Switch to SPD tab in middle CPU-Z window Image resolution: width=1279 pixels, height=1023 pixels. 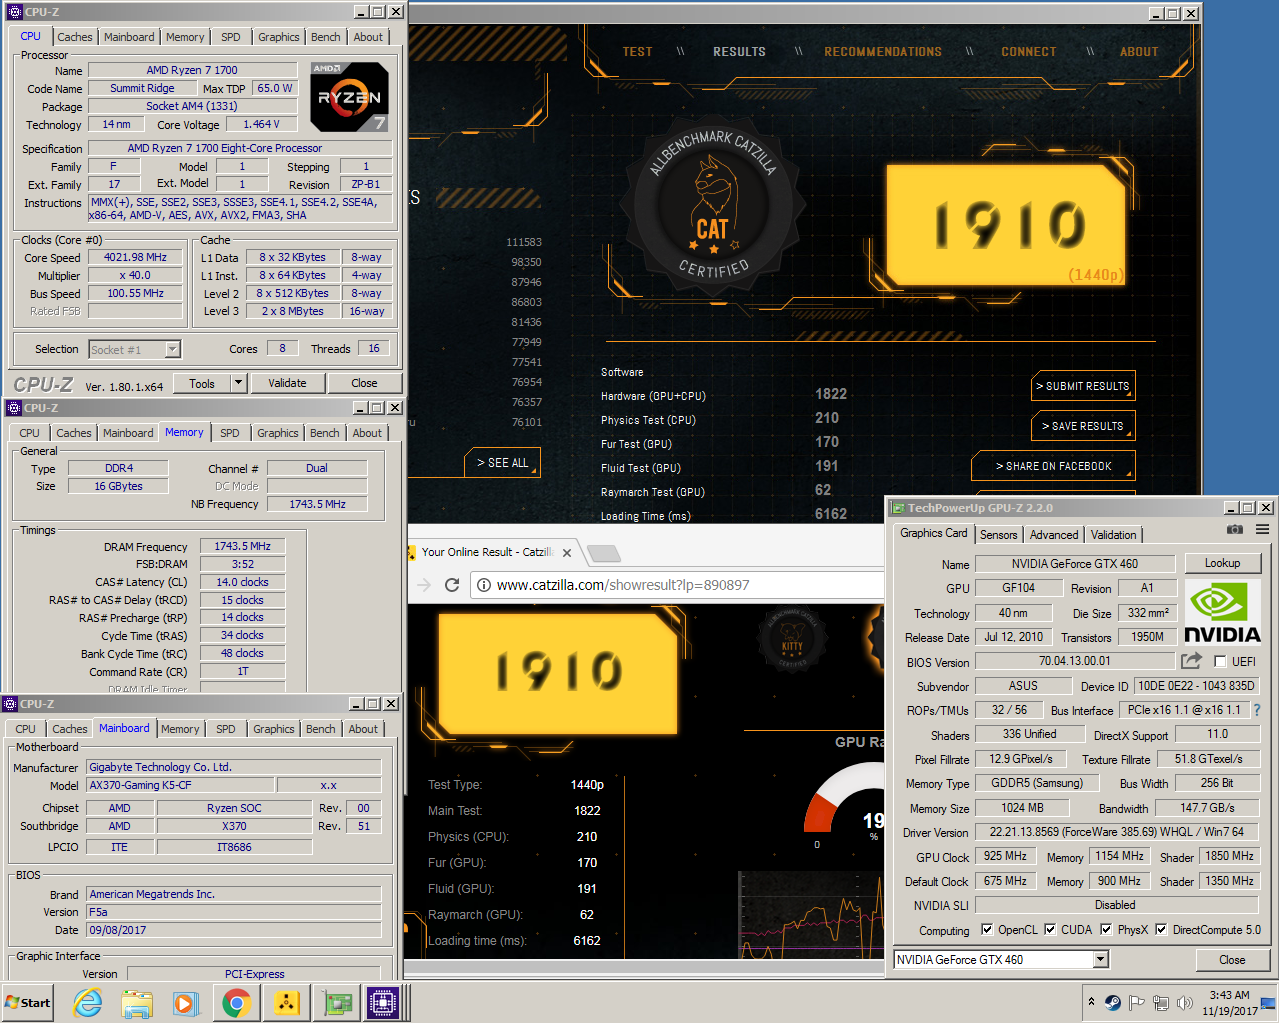tap(230, 433)
